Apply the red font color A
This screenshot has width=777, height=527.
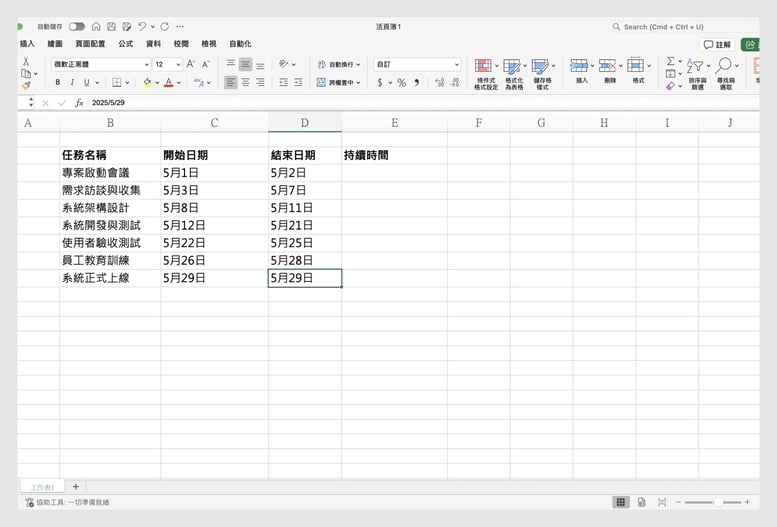pyautogui.click(x=169, y=82)
